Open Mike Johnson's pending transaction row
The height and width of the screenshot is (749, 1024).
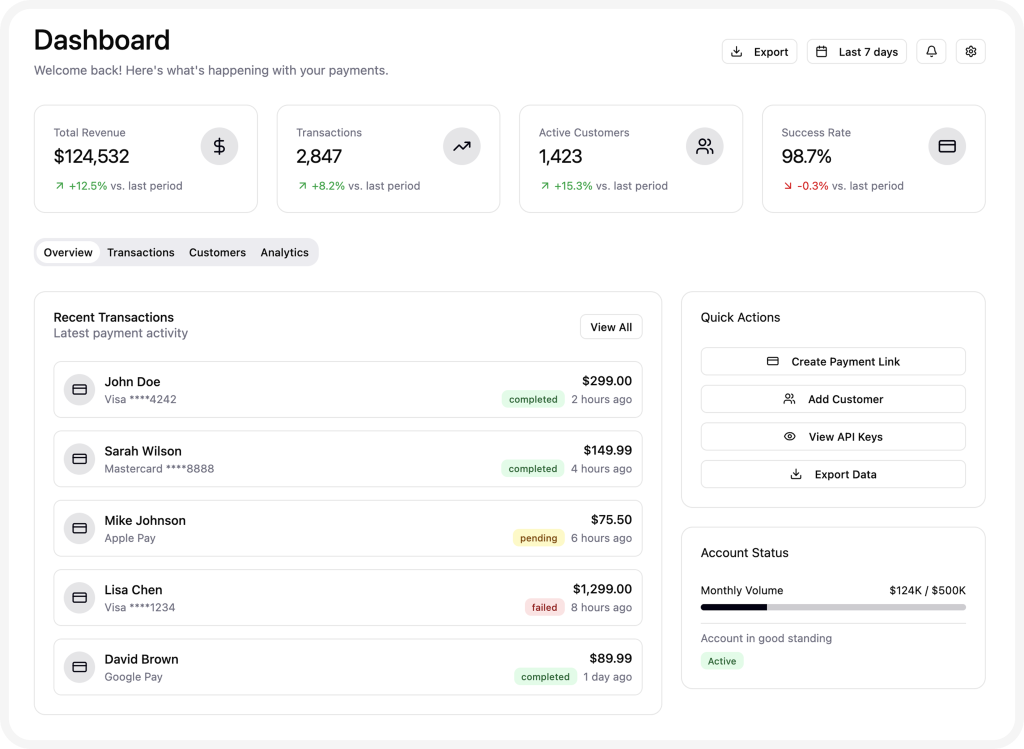tap(348, 529)
